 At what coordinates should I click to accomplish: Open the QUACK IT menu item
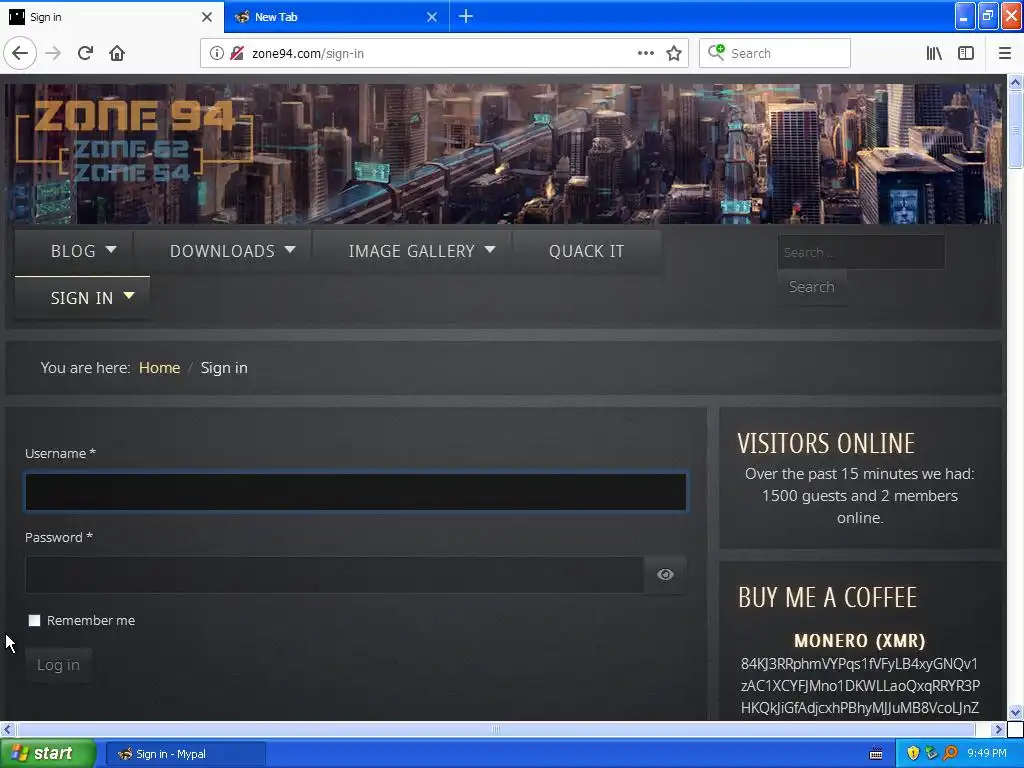(x=586, y=251)
